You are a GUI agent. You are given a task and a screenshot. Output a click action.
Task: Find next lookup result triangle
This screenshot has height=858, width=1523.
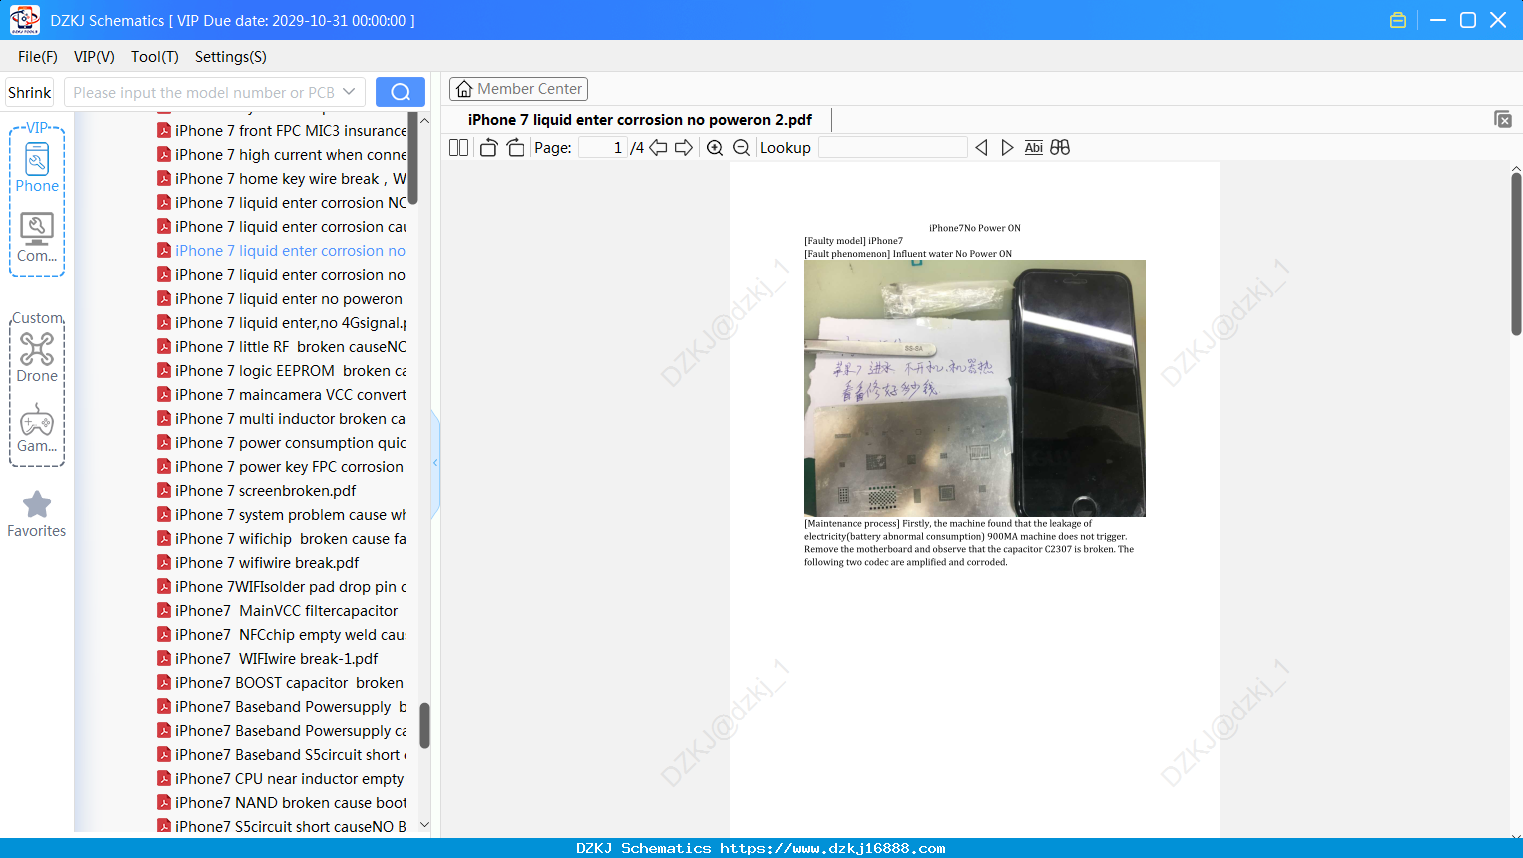click(x=1007, y=148)
